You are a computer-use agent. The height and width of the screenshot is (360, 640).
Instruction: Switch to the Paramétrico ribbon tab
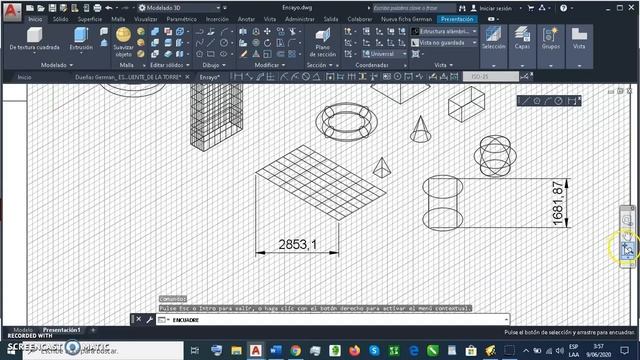click(181, 19)
